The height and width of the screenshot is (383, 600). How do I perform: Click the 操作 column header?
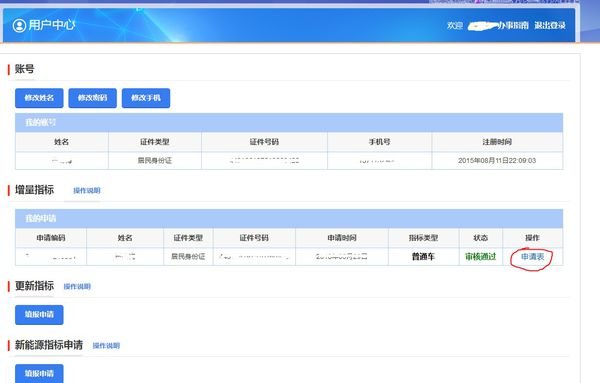tap(532, 238)
